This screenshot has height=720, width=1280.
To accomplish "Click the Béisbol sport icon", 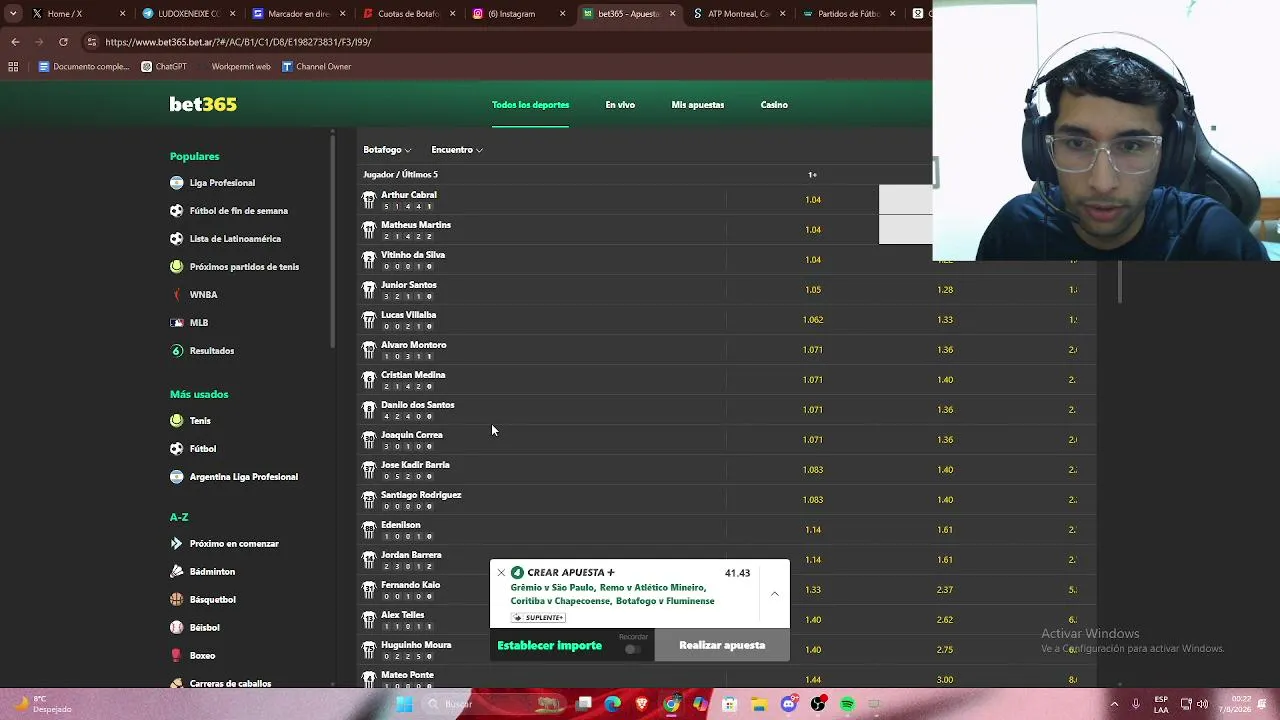I will pos(177,628).
